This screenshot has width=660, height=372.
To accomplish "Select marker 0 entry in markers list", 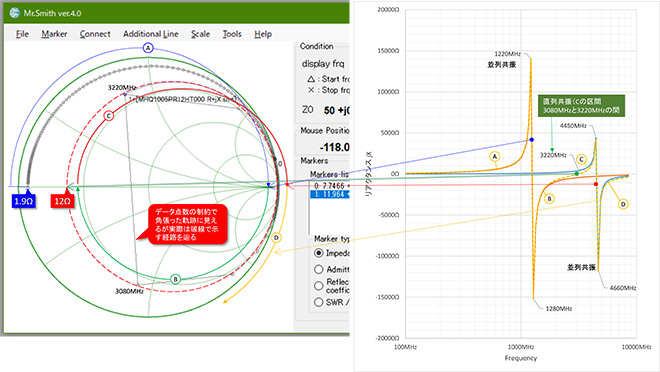I will [x=330, y=186].
